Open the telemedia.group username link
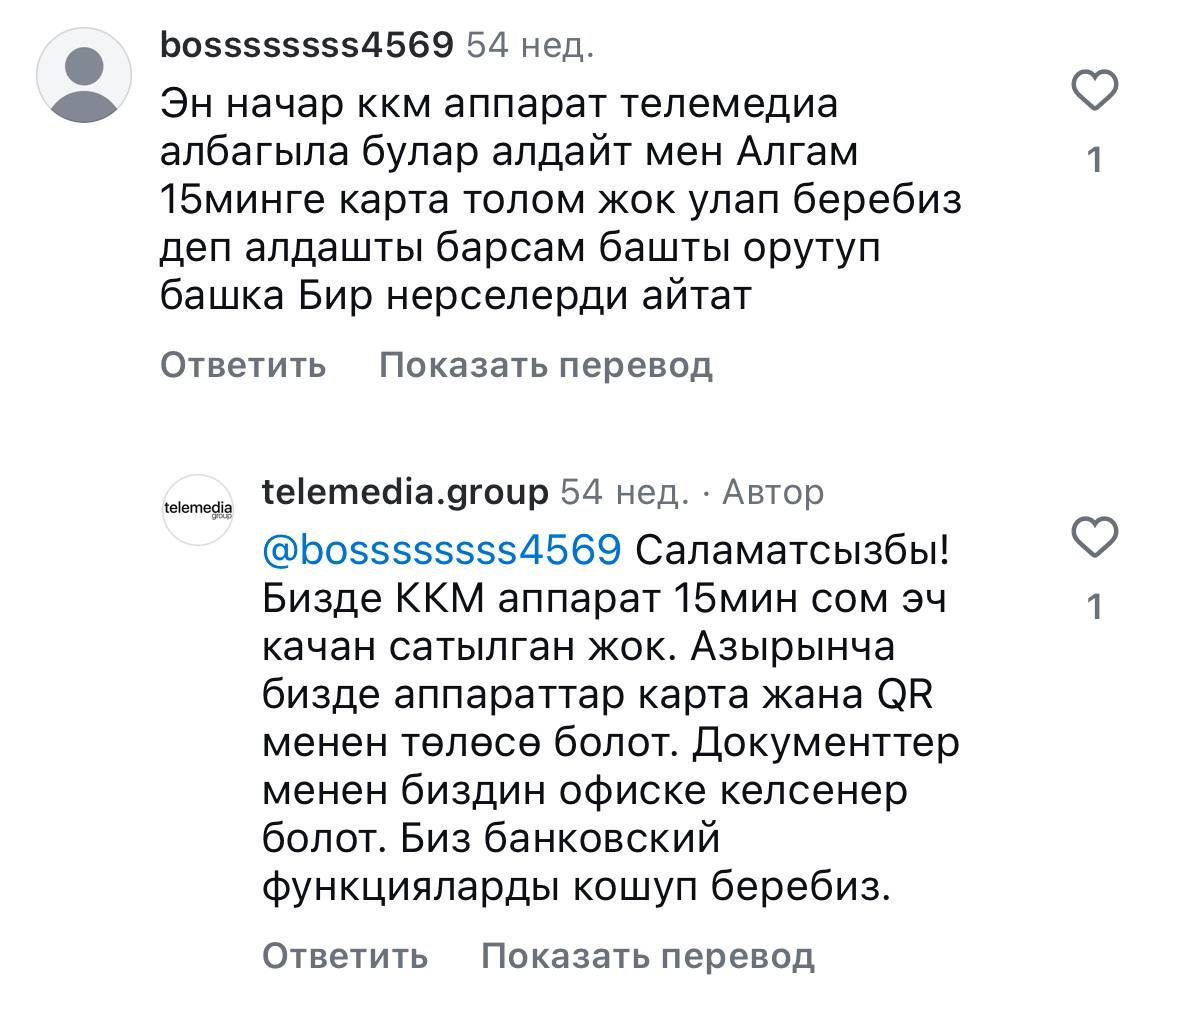This screenshot has height=1024, width=1179. [x=405, y=492]
